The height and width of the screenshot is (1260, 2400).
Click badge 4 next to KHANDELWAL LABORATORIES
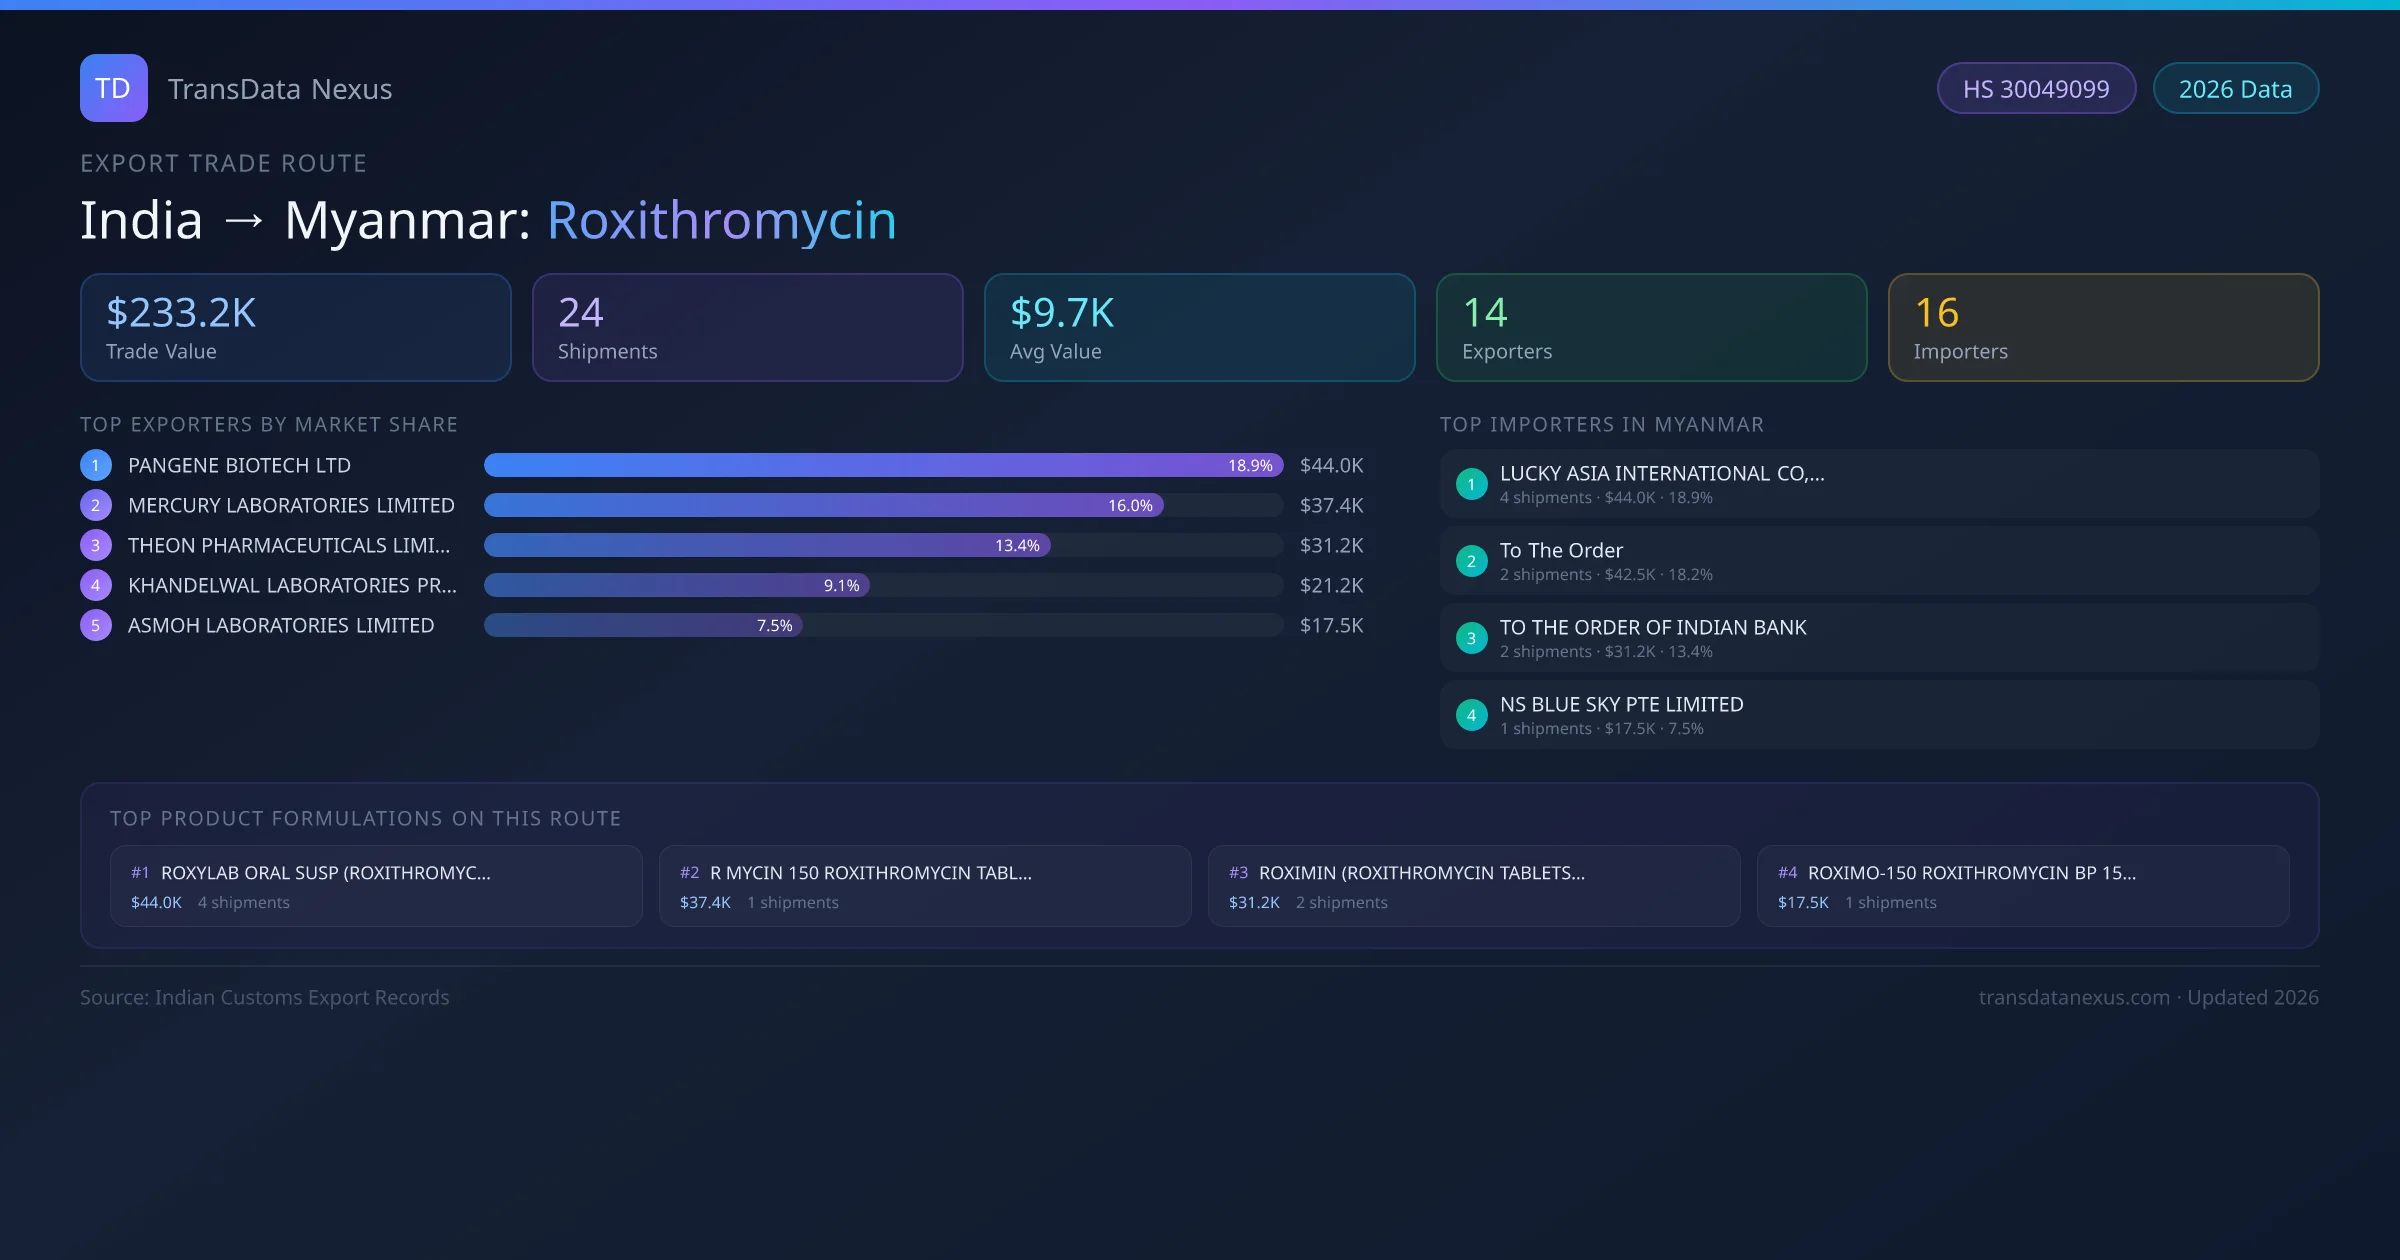coord(95,585)
